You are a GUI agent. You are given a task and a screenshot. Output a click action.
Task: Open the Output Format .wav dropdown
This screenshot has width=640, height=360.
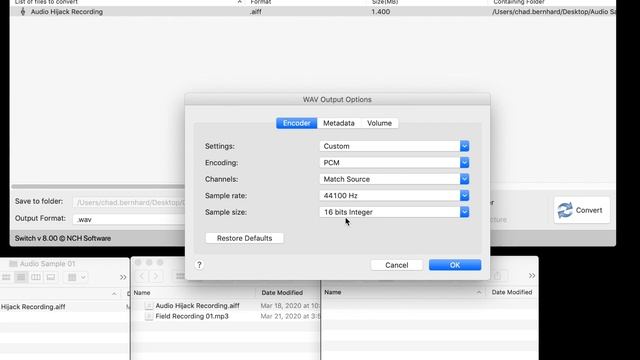[129, 219]
